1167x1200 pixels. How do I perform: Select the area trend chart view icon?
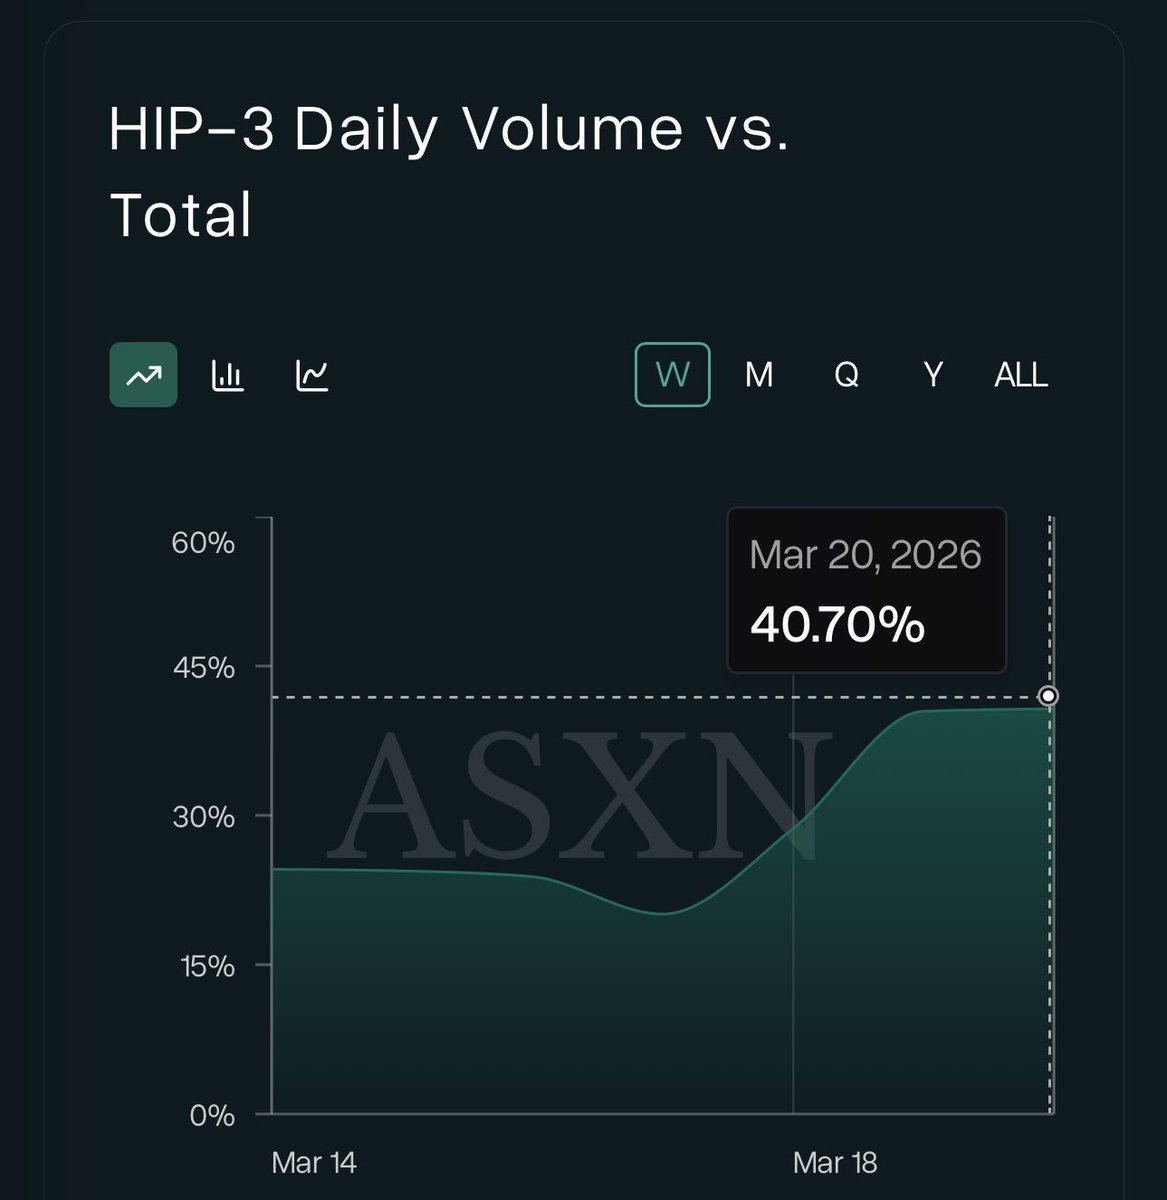click(x=143, y=375)
